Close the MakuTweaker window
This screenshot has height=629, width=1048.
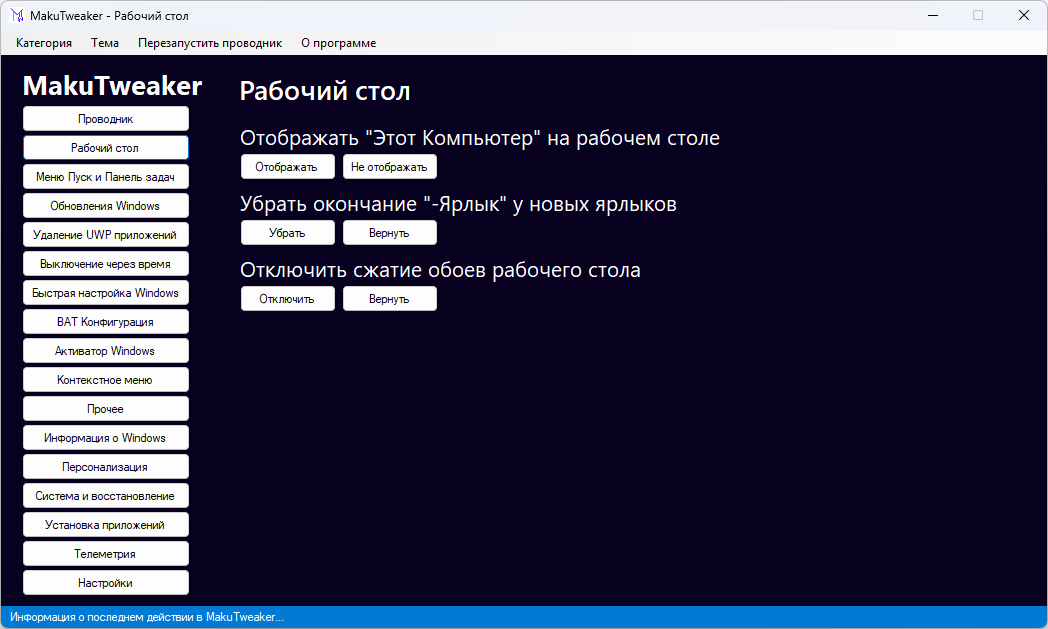tap(1023, 15)
